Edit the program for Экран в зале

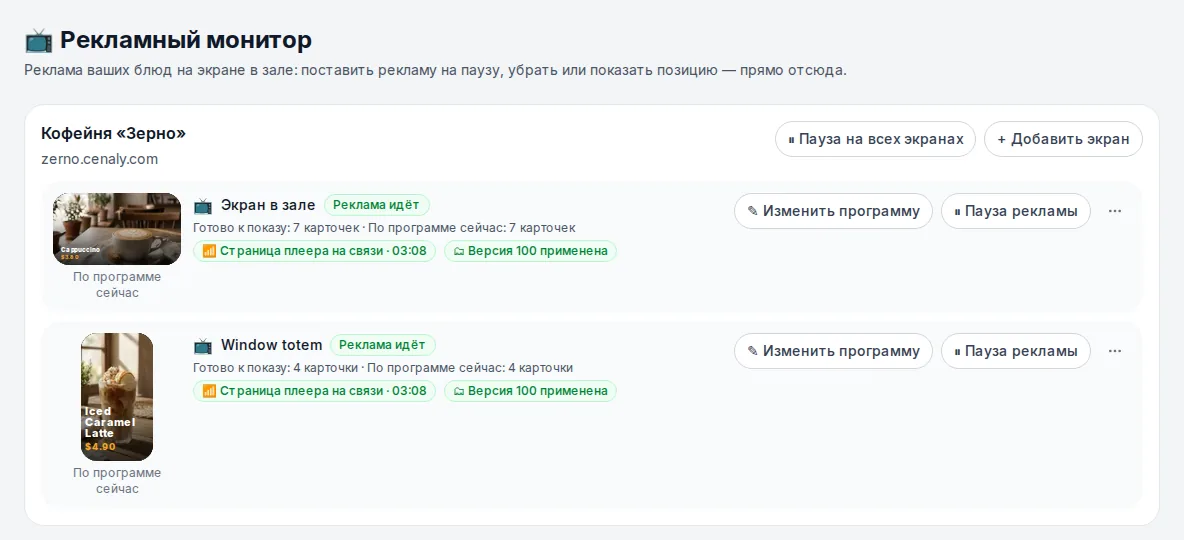(x=833, y=211)
